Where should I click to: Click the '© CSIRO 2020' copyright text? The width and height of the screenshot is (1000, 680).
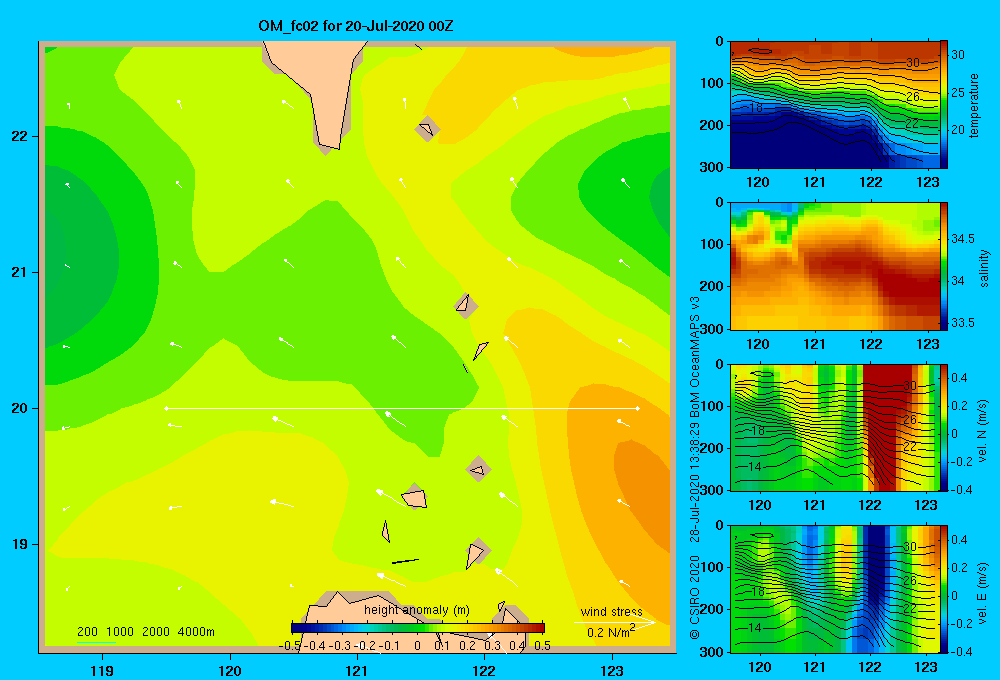(x=695, y=598)
